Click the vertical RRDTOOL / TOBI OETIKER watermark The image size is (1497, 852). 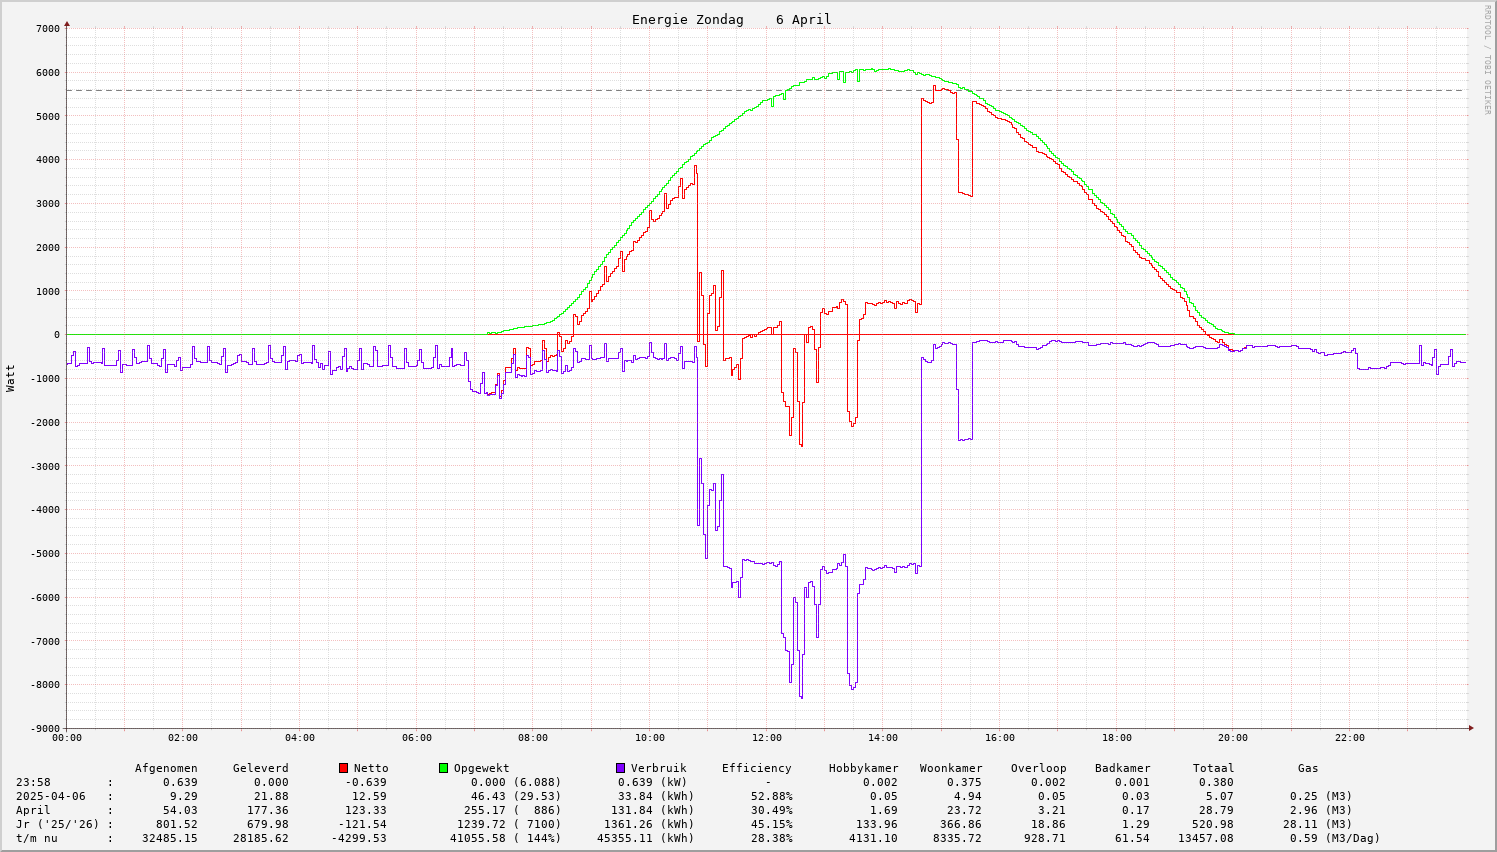[1487, 59]
